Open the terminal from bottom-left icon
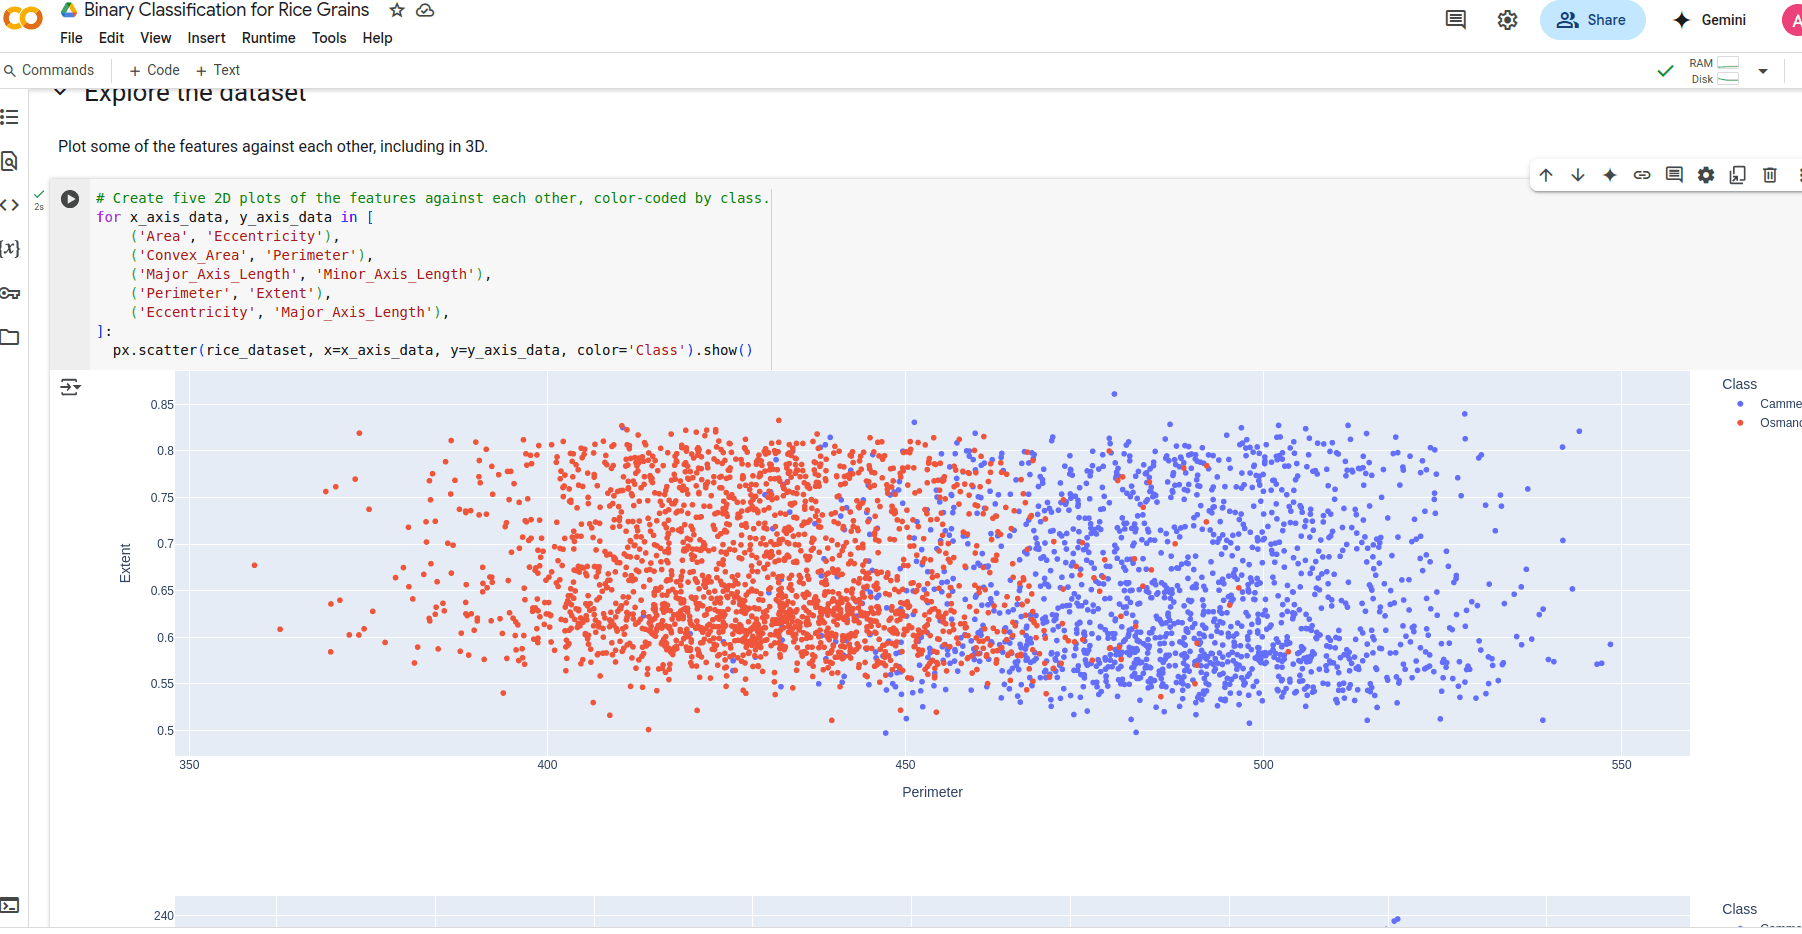 (10, 906)
